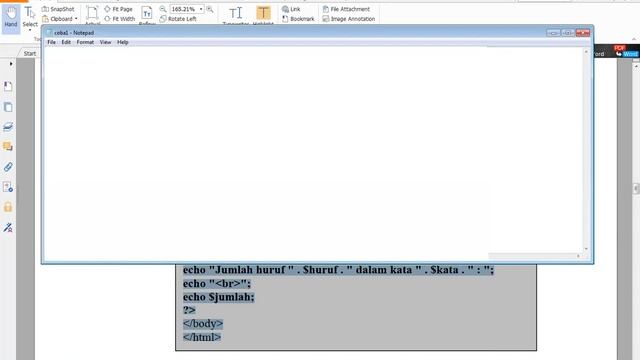640x360 pixels.
Task: Open Notepad Help menu
Action: click(123, 42)
